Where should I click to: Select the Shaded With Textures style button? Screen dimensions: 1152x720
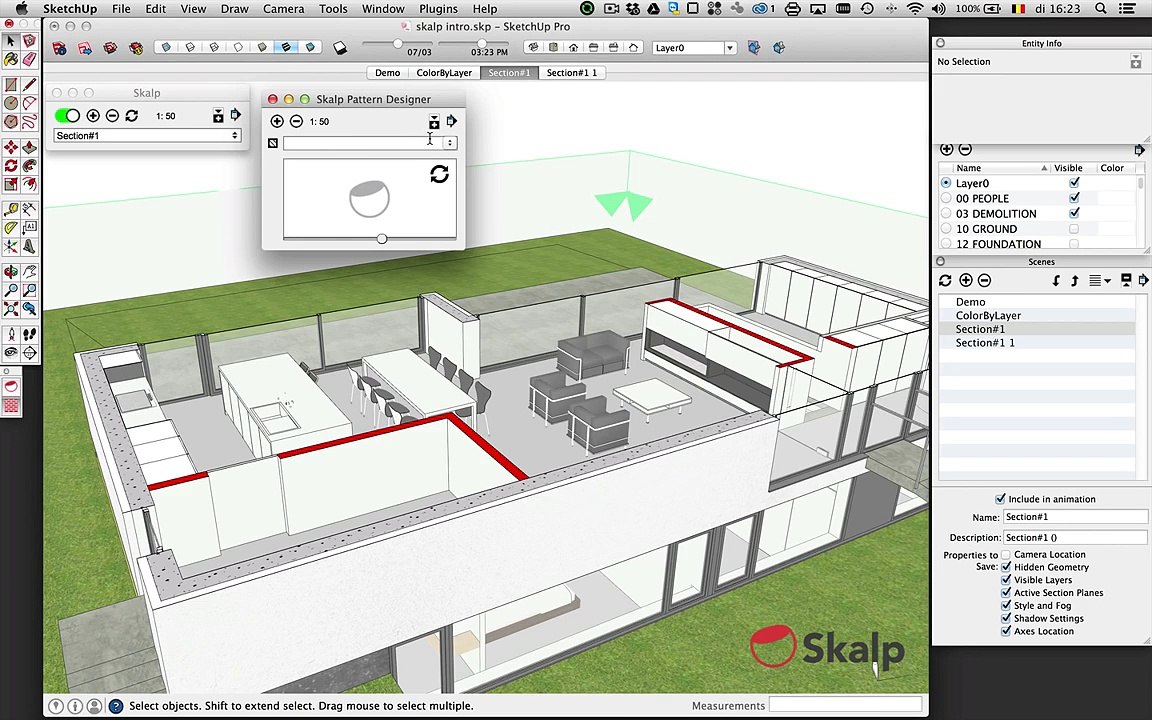[x=286, y=47]
